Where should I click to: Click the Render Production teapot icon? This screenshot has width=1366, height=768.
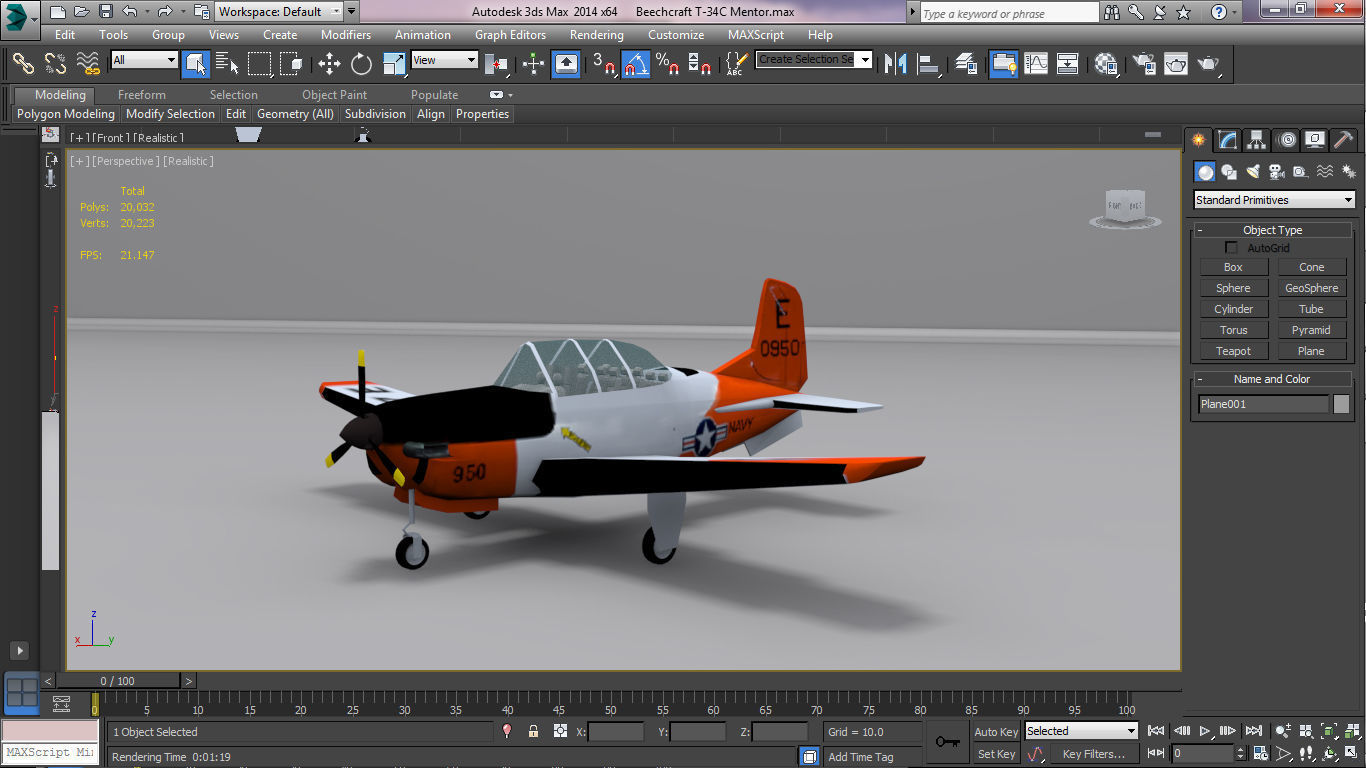pyautogui.click(x=1209, y=64)
